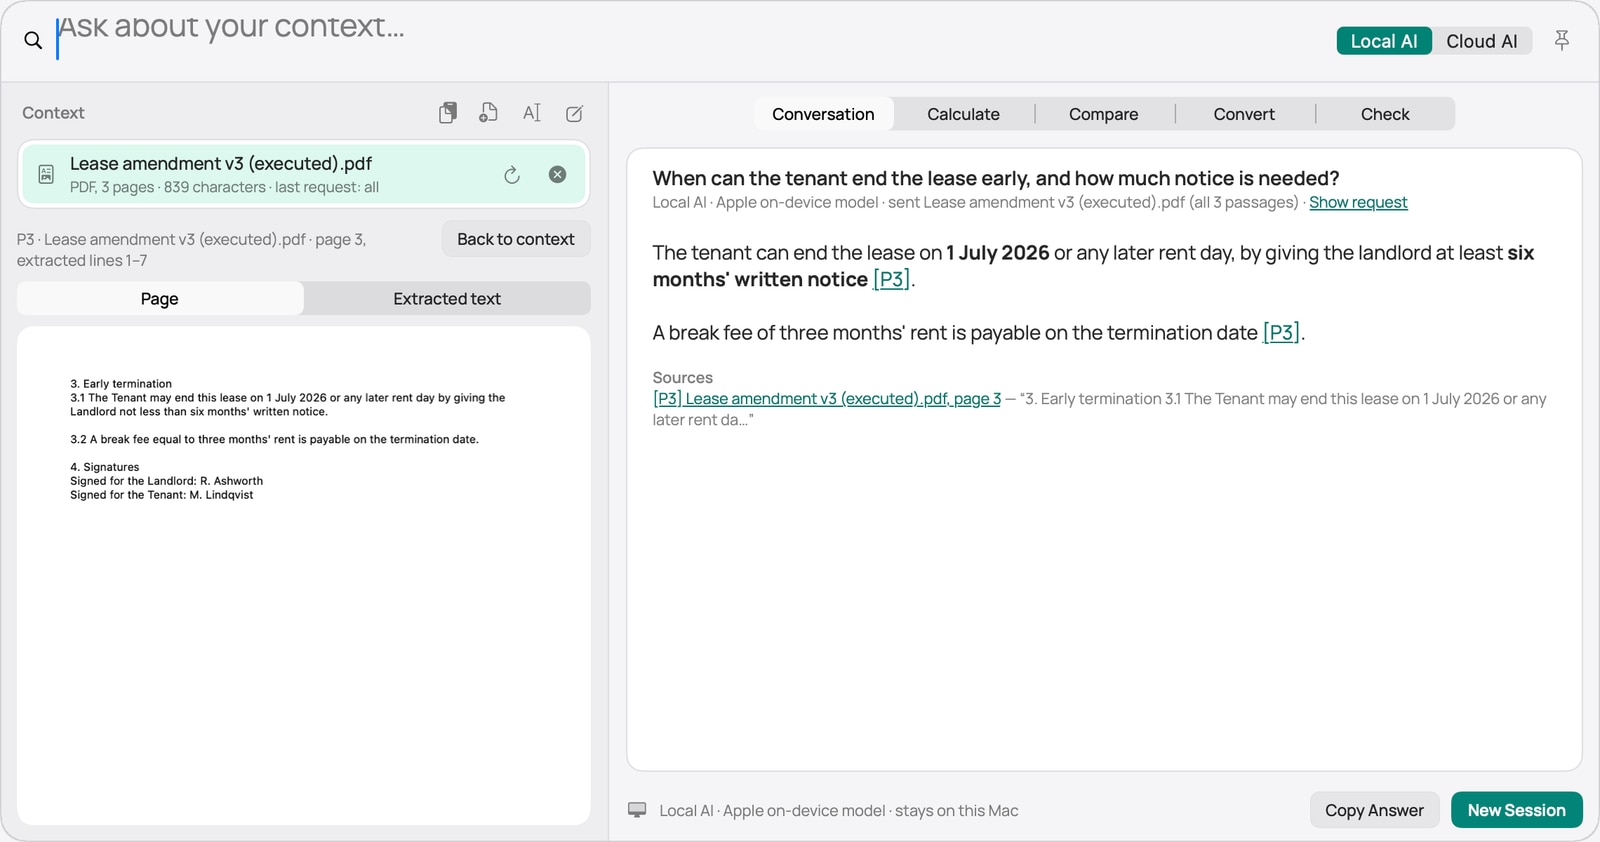Open the Show request link
The height and width of the screenshot is (842, 1600).
[x=1358, y=202]
